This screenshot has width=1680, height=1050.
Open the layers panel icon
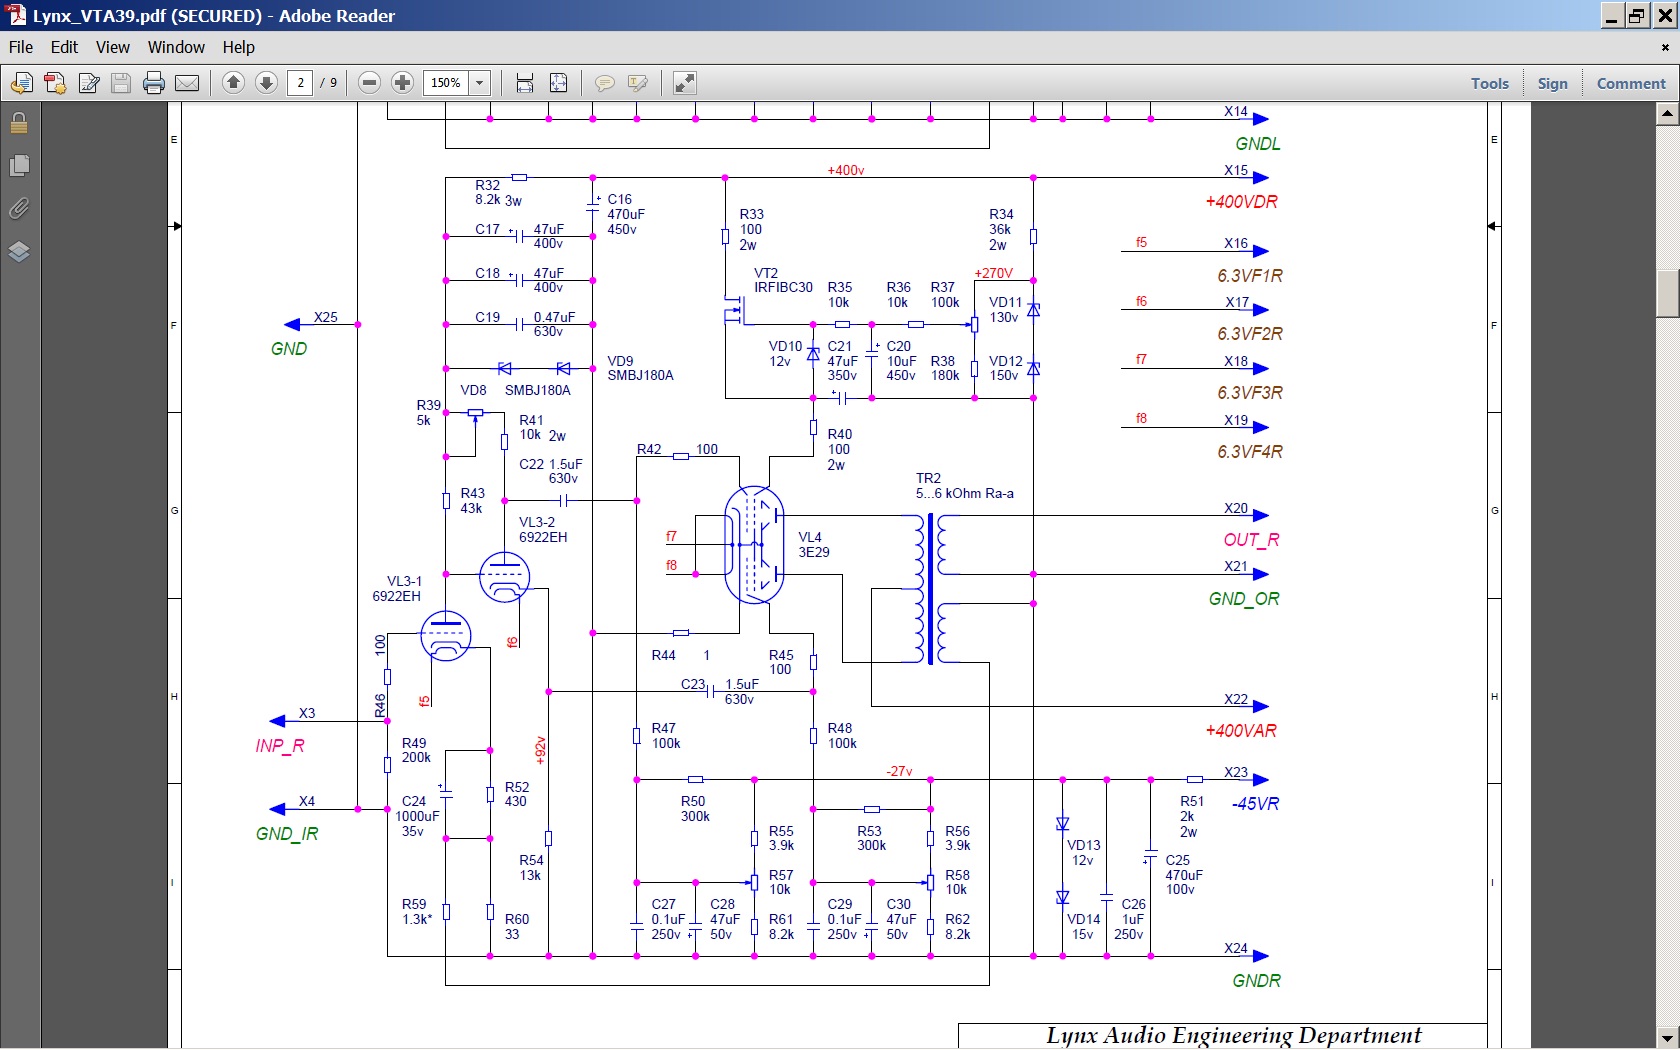tap(19, 252)
